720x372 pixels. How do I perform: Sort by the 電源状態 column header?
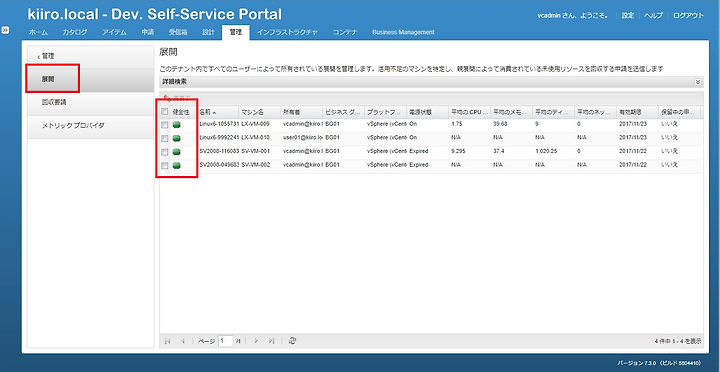[427, 112]
